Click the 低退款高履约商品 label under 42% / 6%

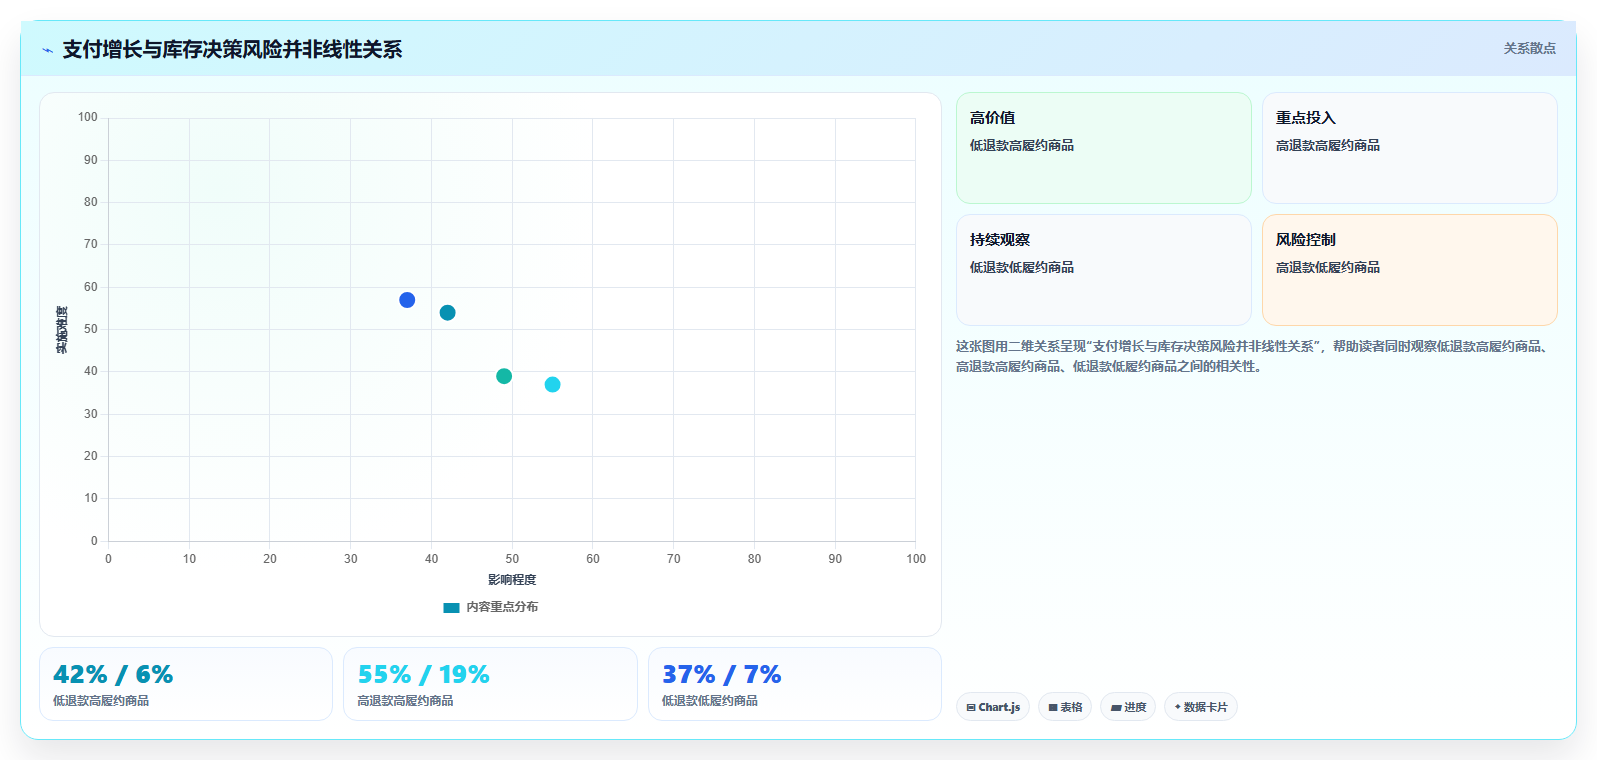tap(101, 701)
